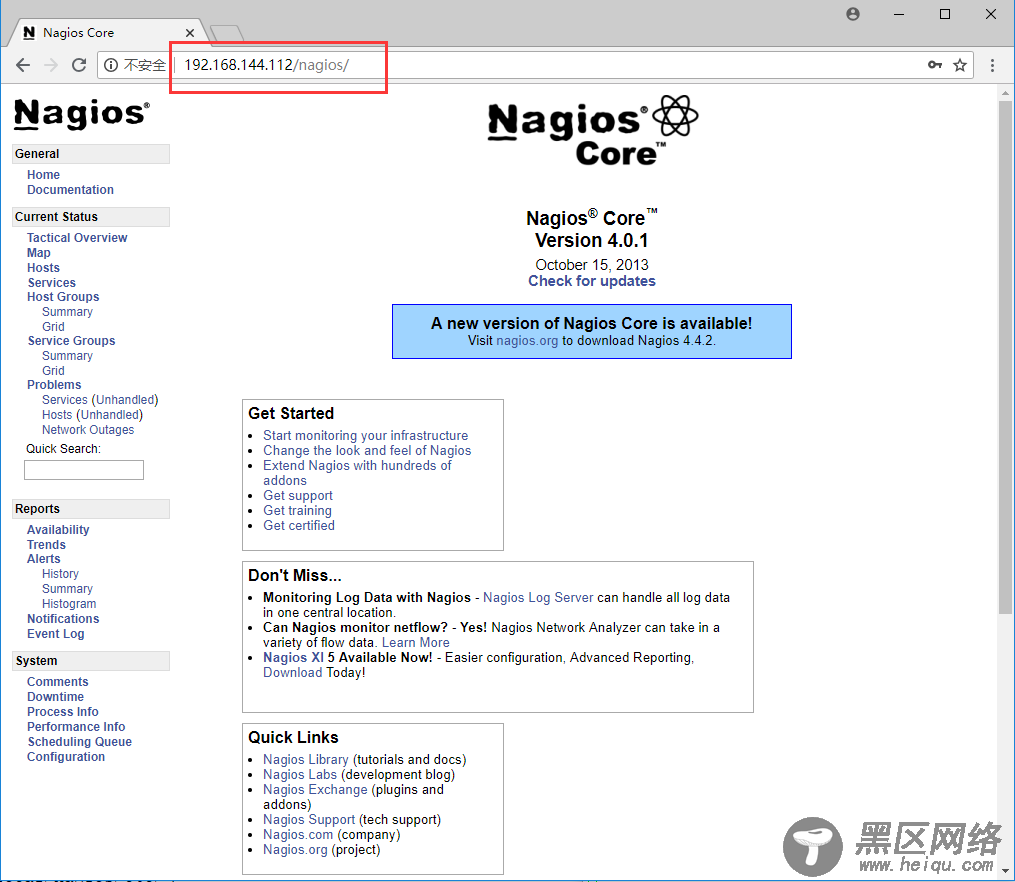This screenshot has width=1015, height=882.
Task: Click the Download link for Nagios XI
Action: [x=293, y=672]
